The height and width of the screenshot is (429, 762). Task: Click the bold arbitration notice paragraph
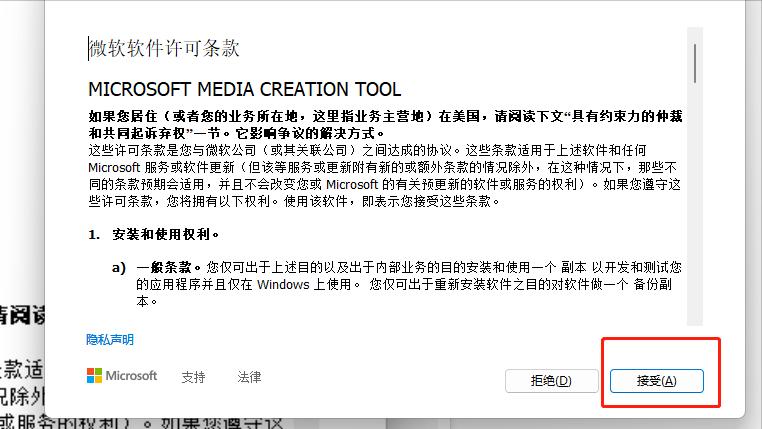[385, 124]
